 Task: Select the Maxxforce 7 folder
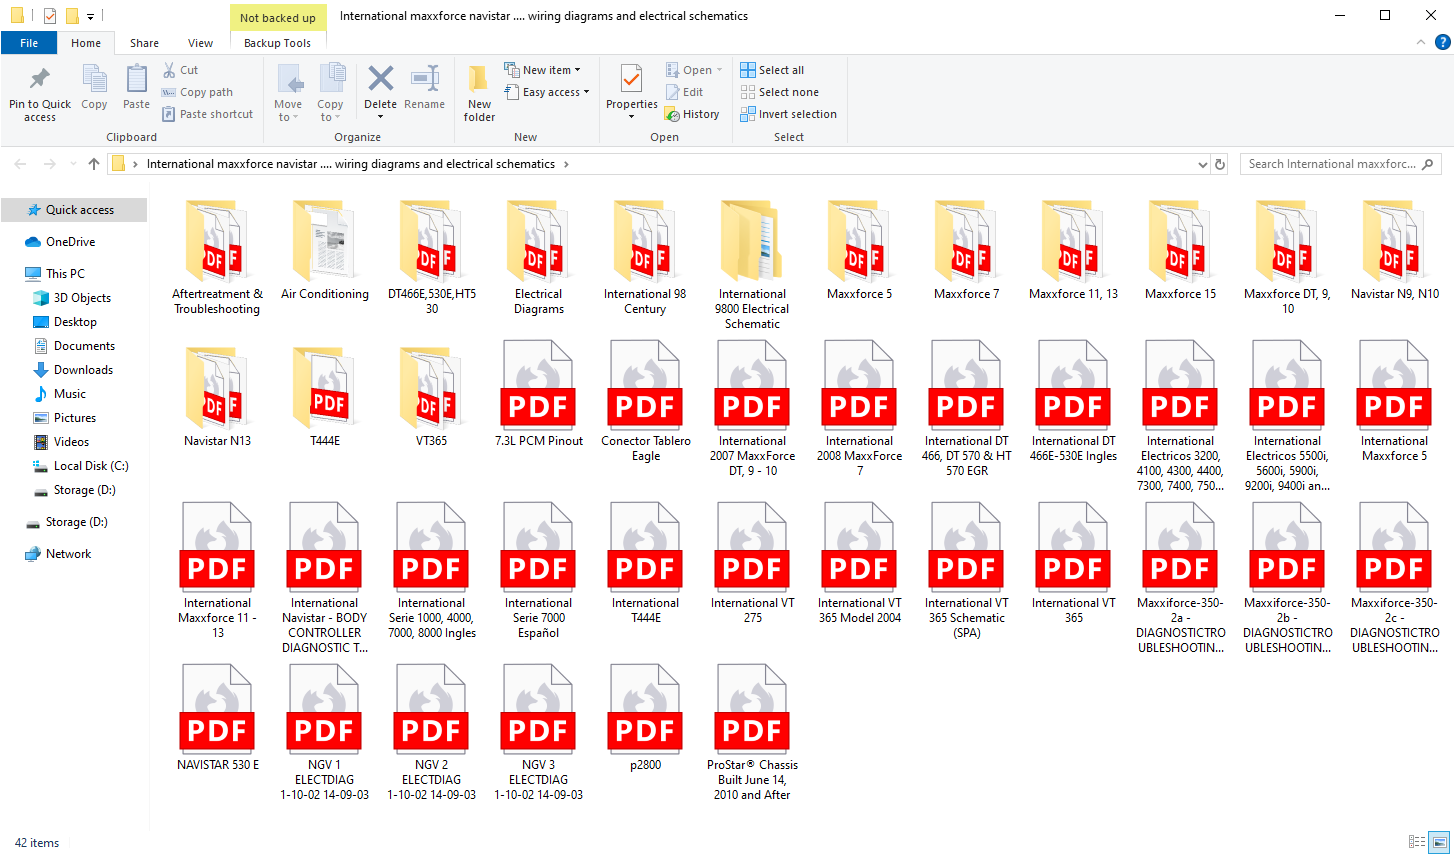(967, 250)
